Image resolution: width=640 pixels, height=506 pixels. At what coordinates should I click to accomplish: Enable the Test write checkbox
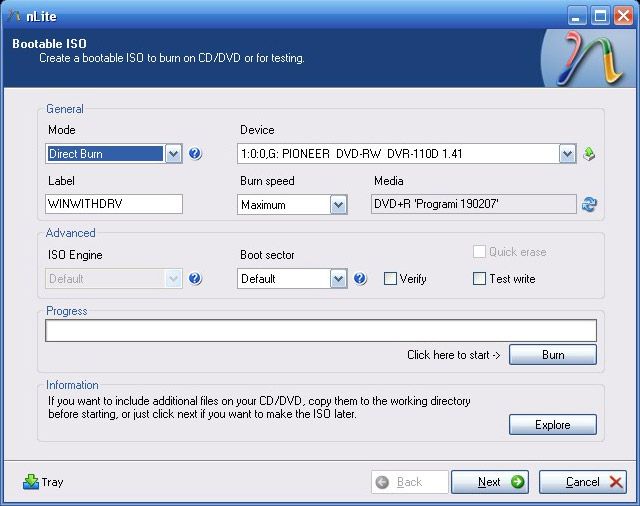click(x=480, y=279)
